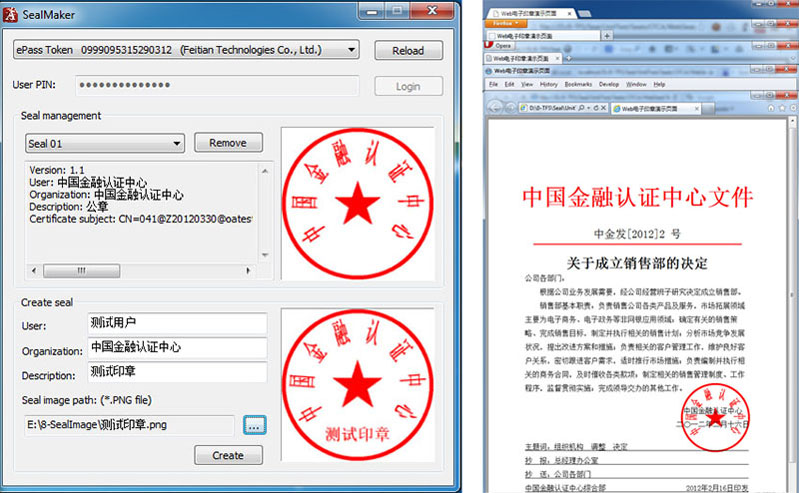
Task: Click the SealMaker app icon in title bar
Action: tap(10, 15)
